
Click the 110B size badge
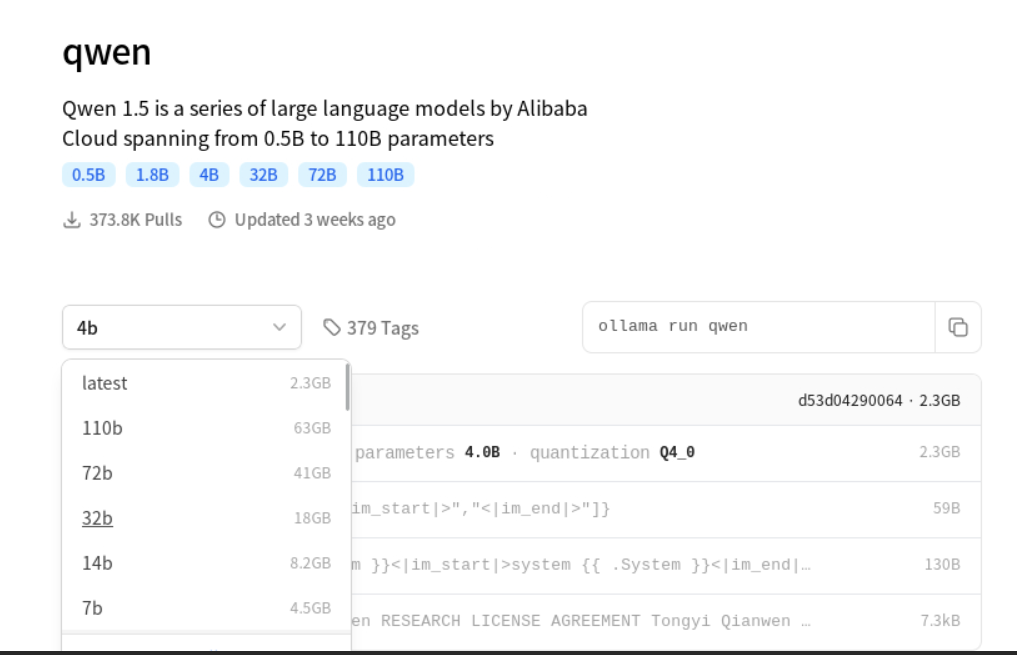(x=385, y=175)
